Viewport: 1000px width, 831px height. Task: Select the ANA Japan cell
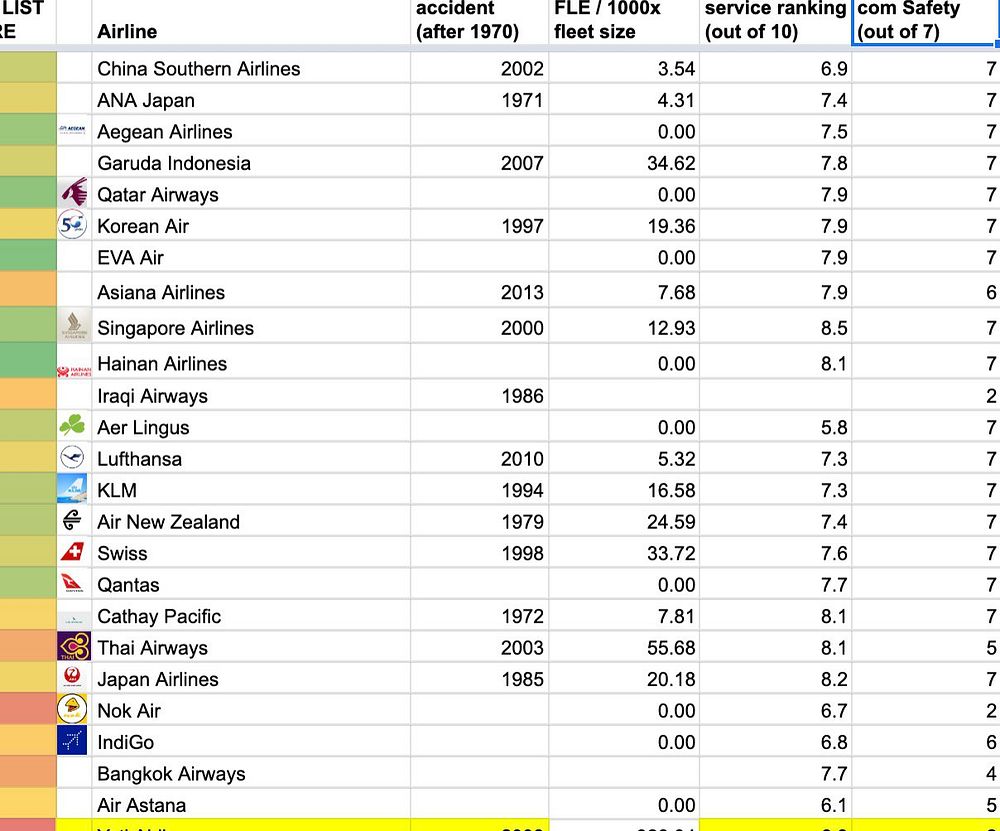click(251, 99)
